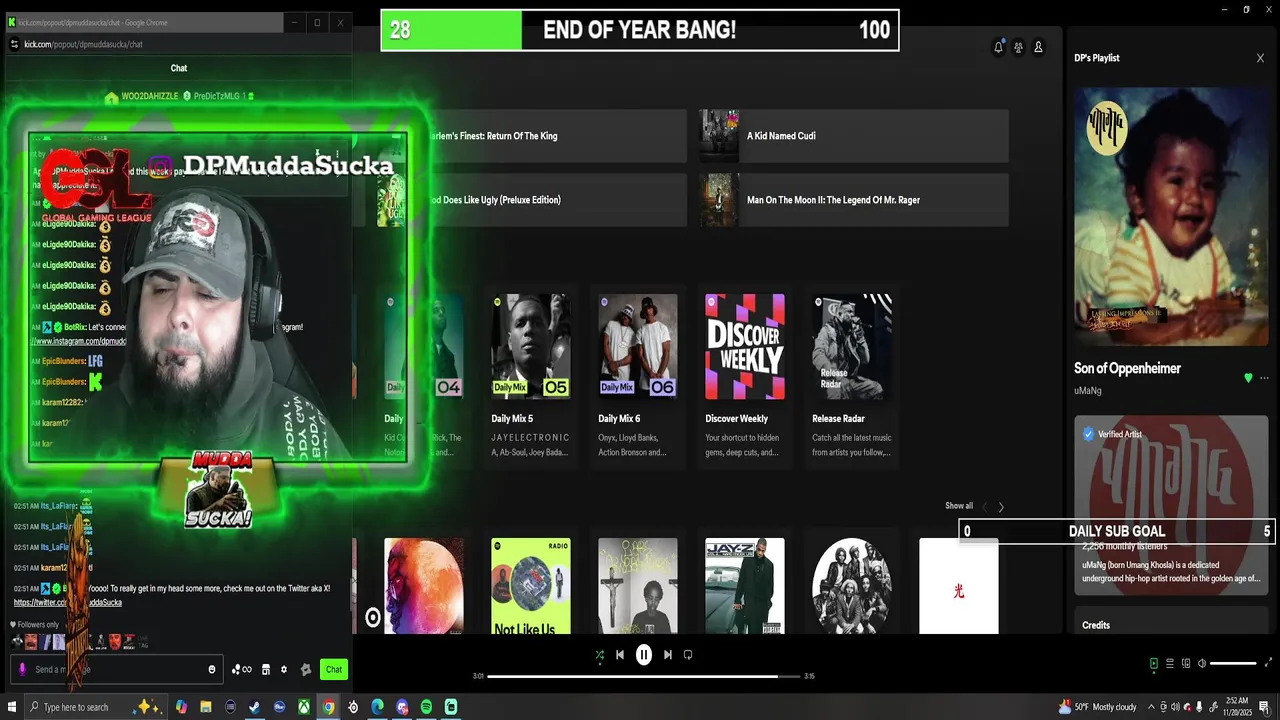Toggle Now Playing view button
This screenshot has width=1280, height=720.
[1154, 663]
